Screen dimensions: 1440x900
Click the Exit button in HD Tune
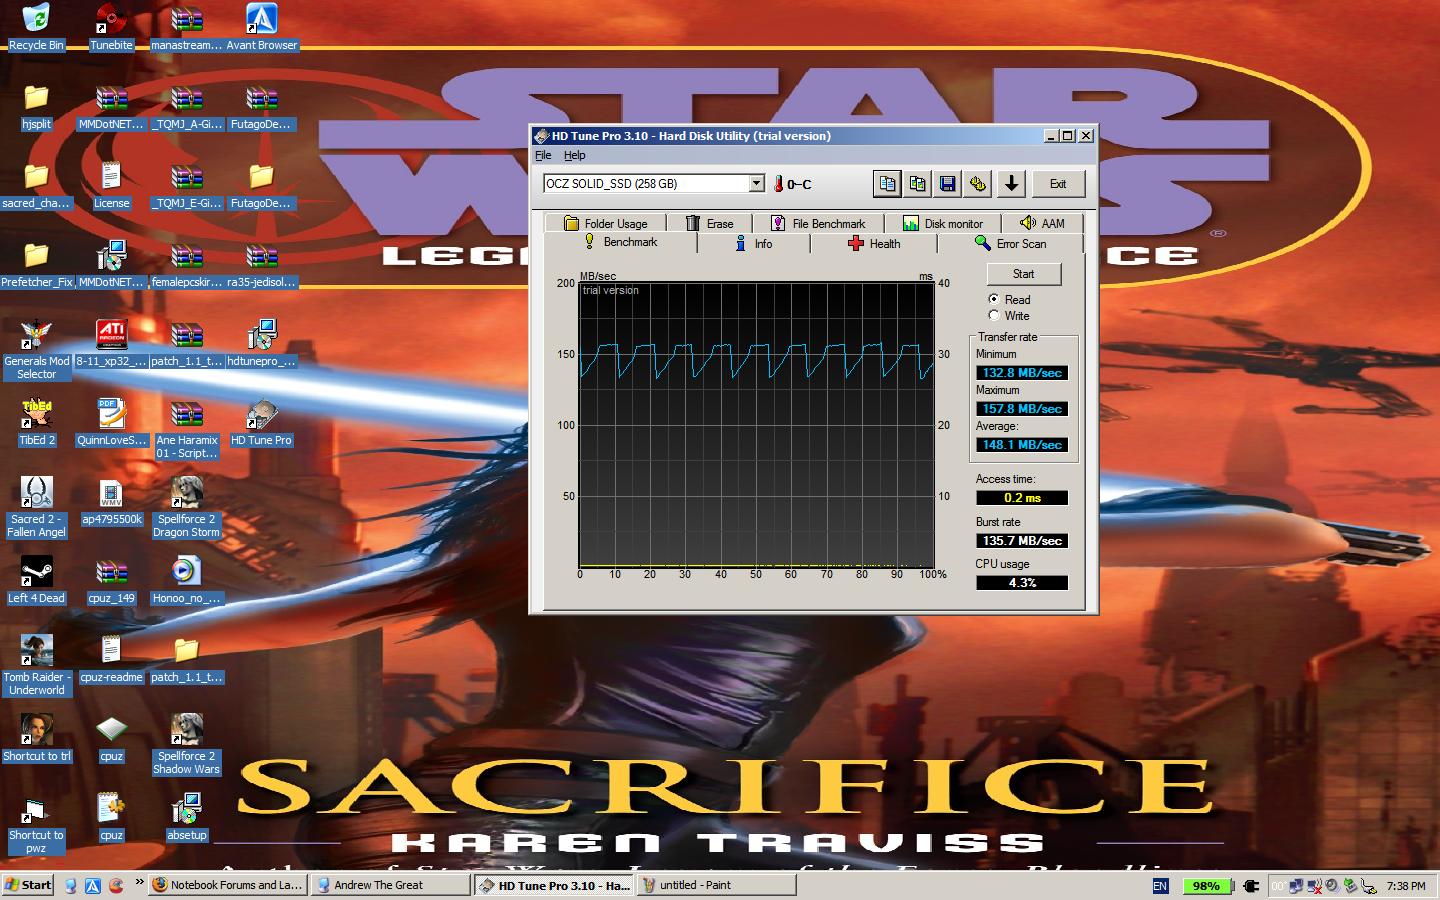pos(1057,183)
